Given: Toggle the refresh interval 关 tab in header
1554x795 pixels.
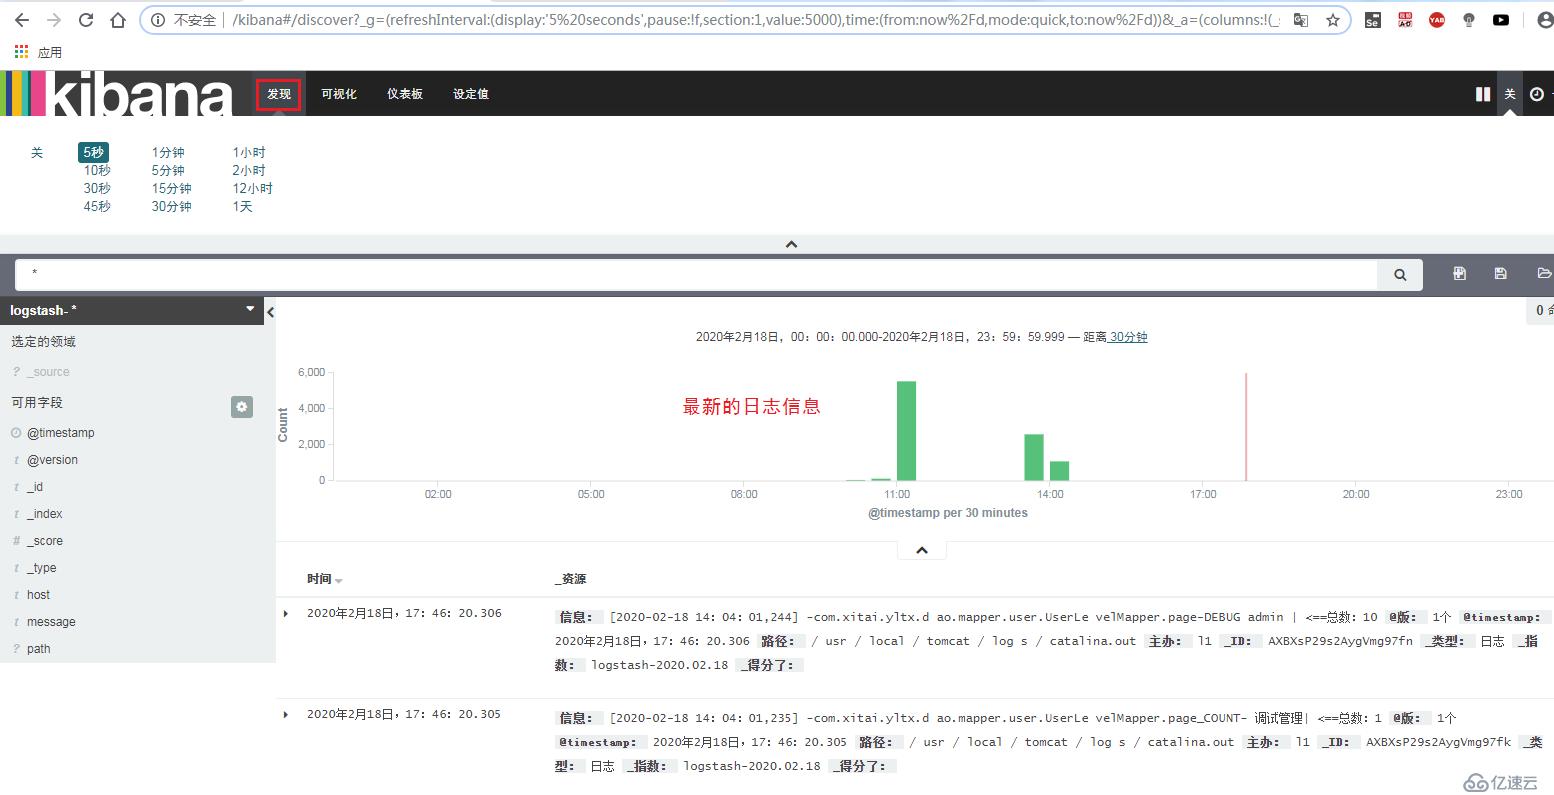Looking at the screenshot, I should 1510,94.
